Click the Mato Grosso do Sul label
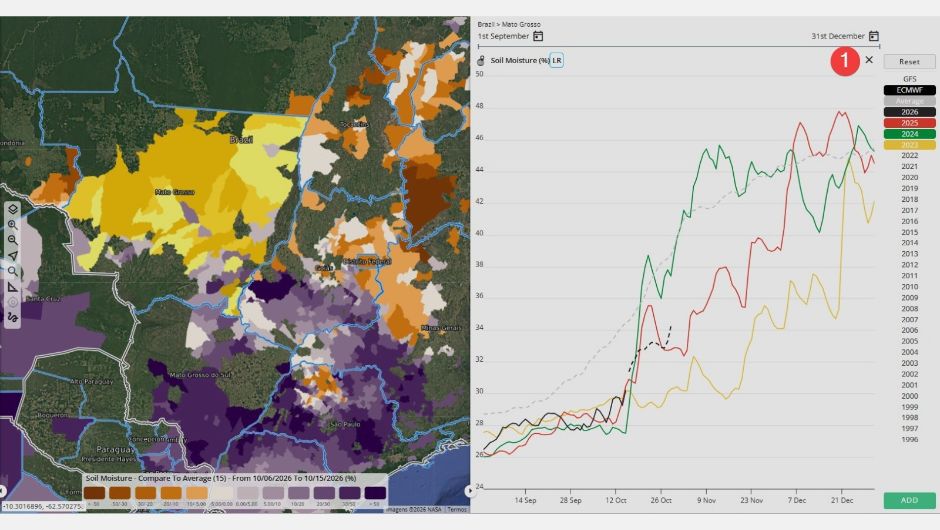 tap(198, 375)
